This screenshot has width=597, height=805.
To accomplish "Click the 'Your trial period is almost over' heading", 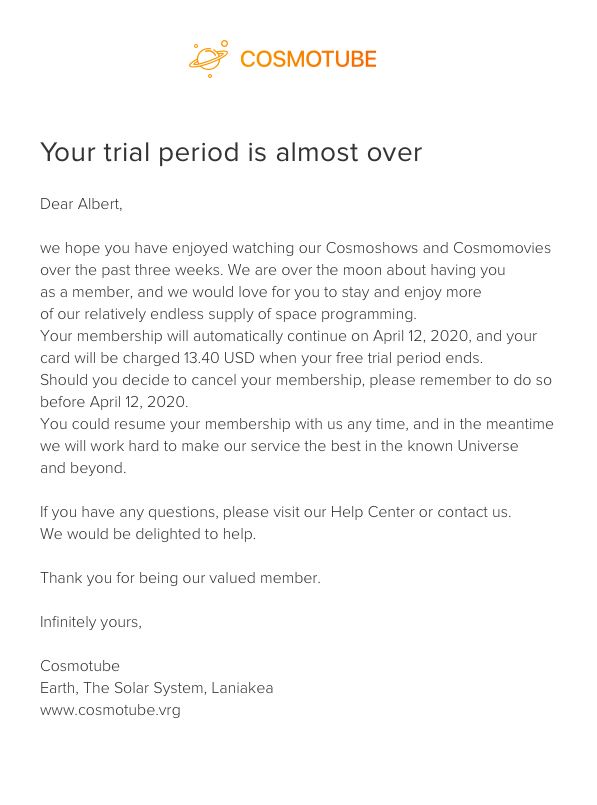I will 231,152.
